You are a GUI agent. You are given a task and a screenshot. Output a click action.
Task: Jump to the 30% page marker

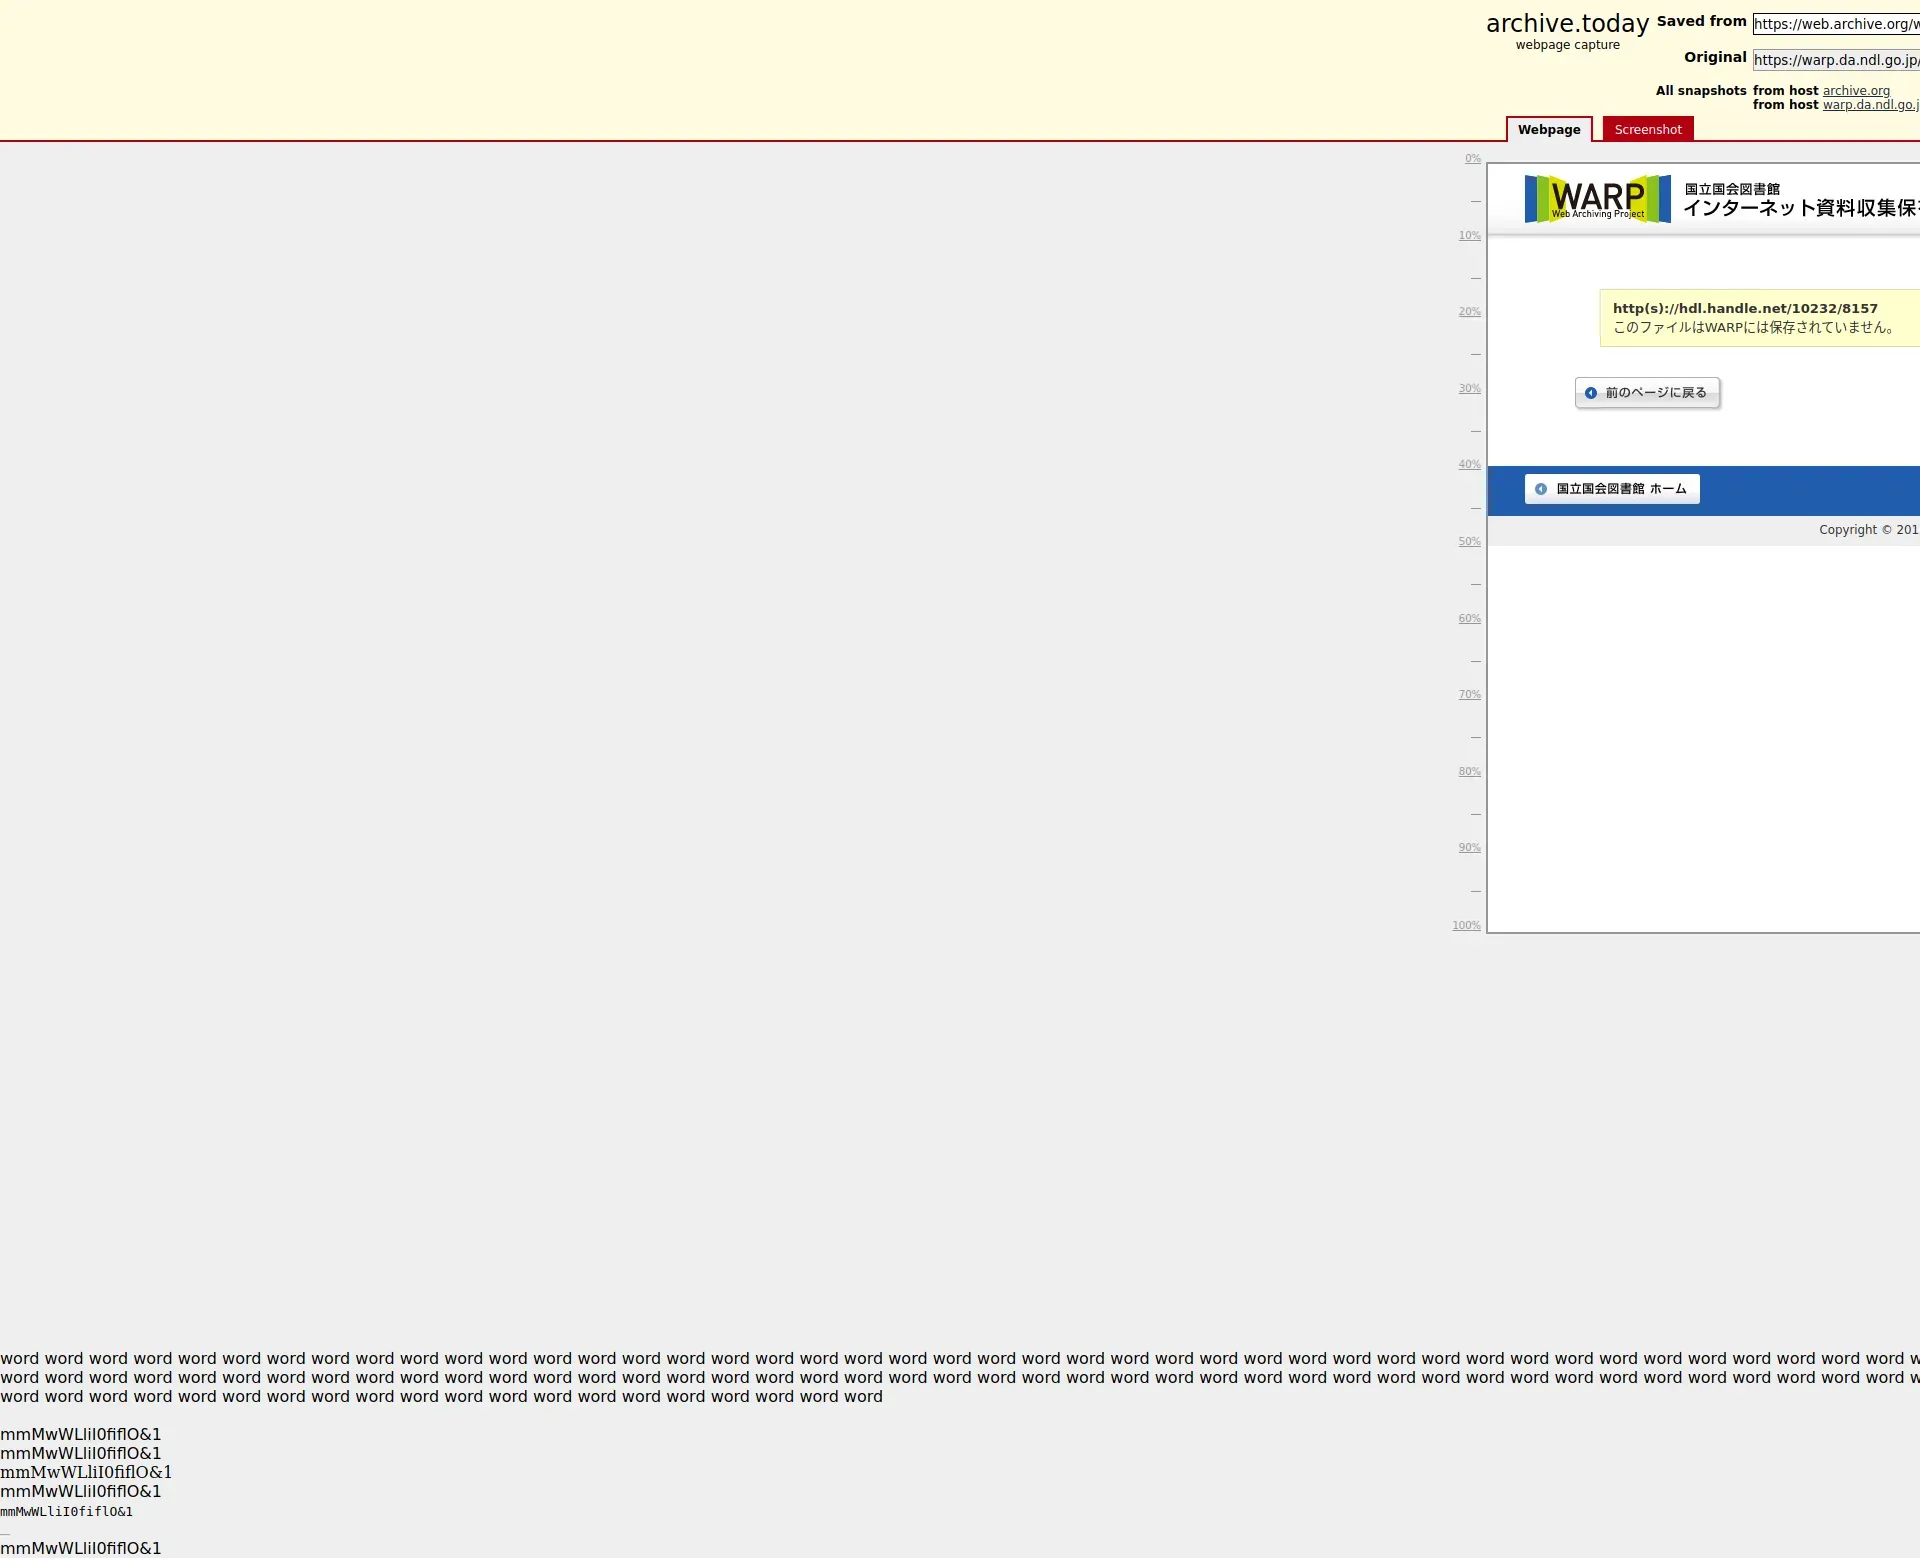pyautogui.click(x=1469, y=389)
